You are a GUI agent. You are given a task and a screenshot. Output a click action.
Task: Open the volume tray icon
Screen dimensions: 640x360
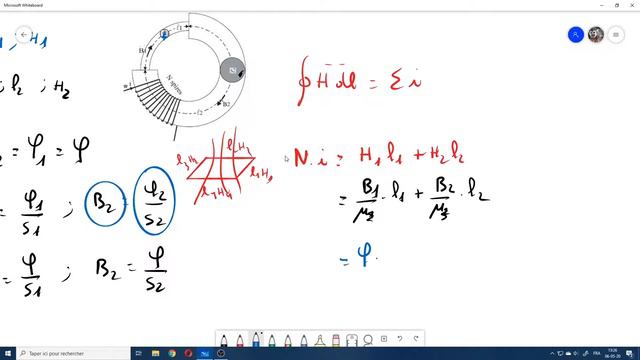(576, 353)
